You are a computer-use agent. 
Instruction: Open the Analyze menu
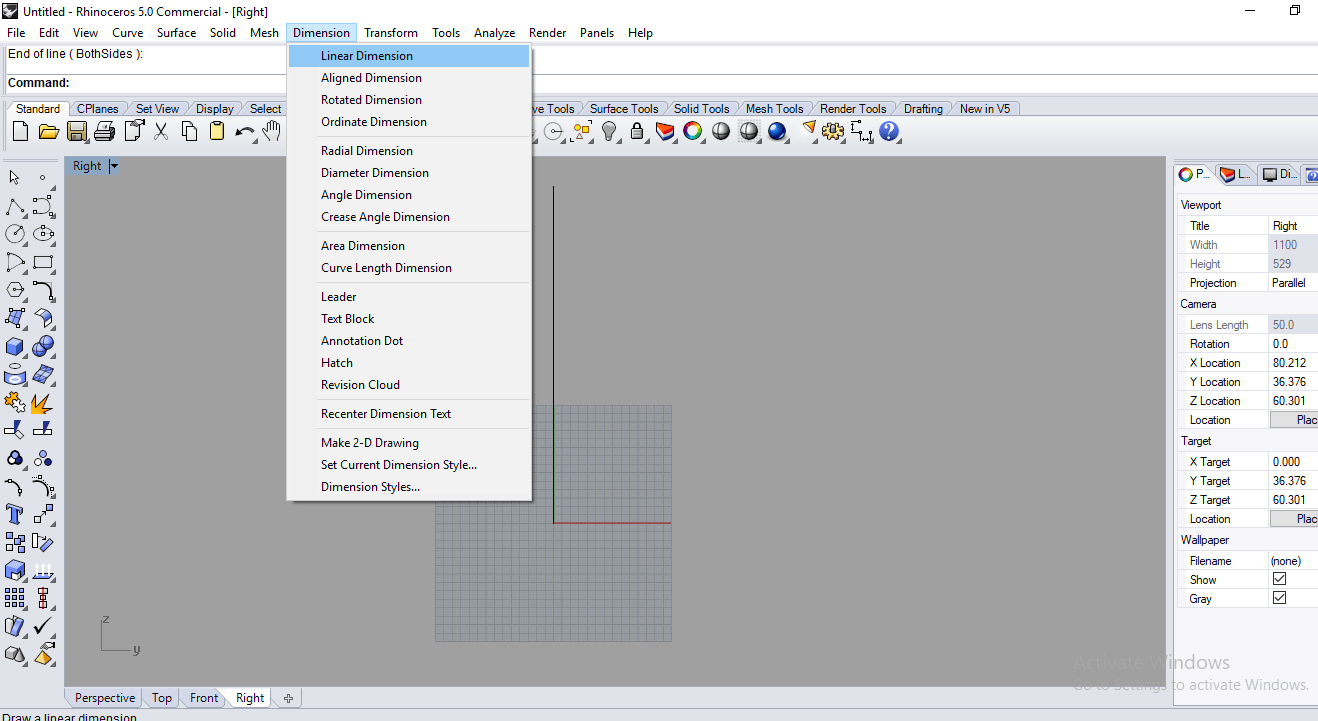point(494,33)
